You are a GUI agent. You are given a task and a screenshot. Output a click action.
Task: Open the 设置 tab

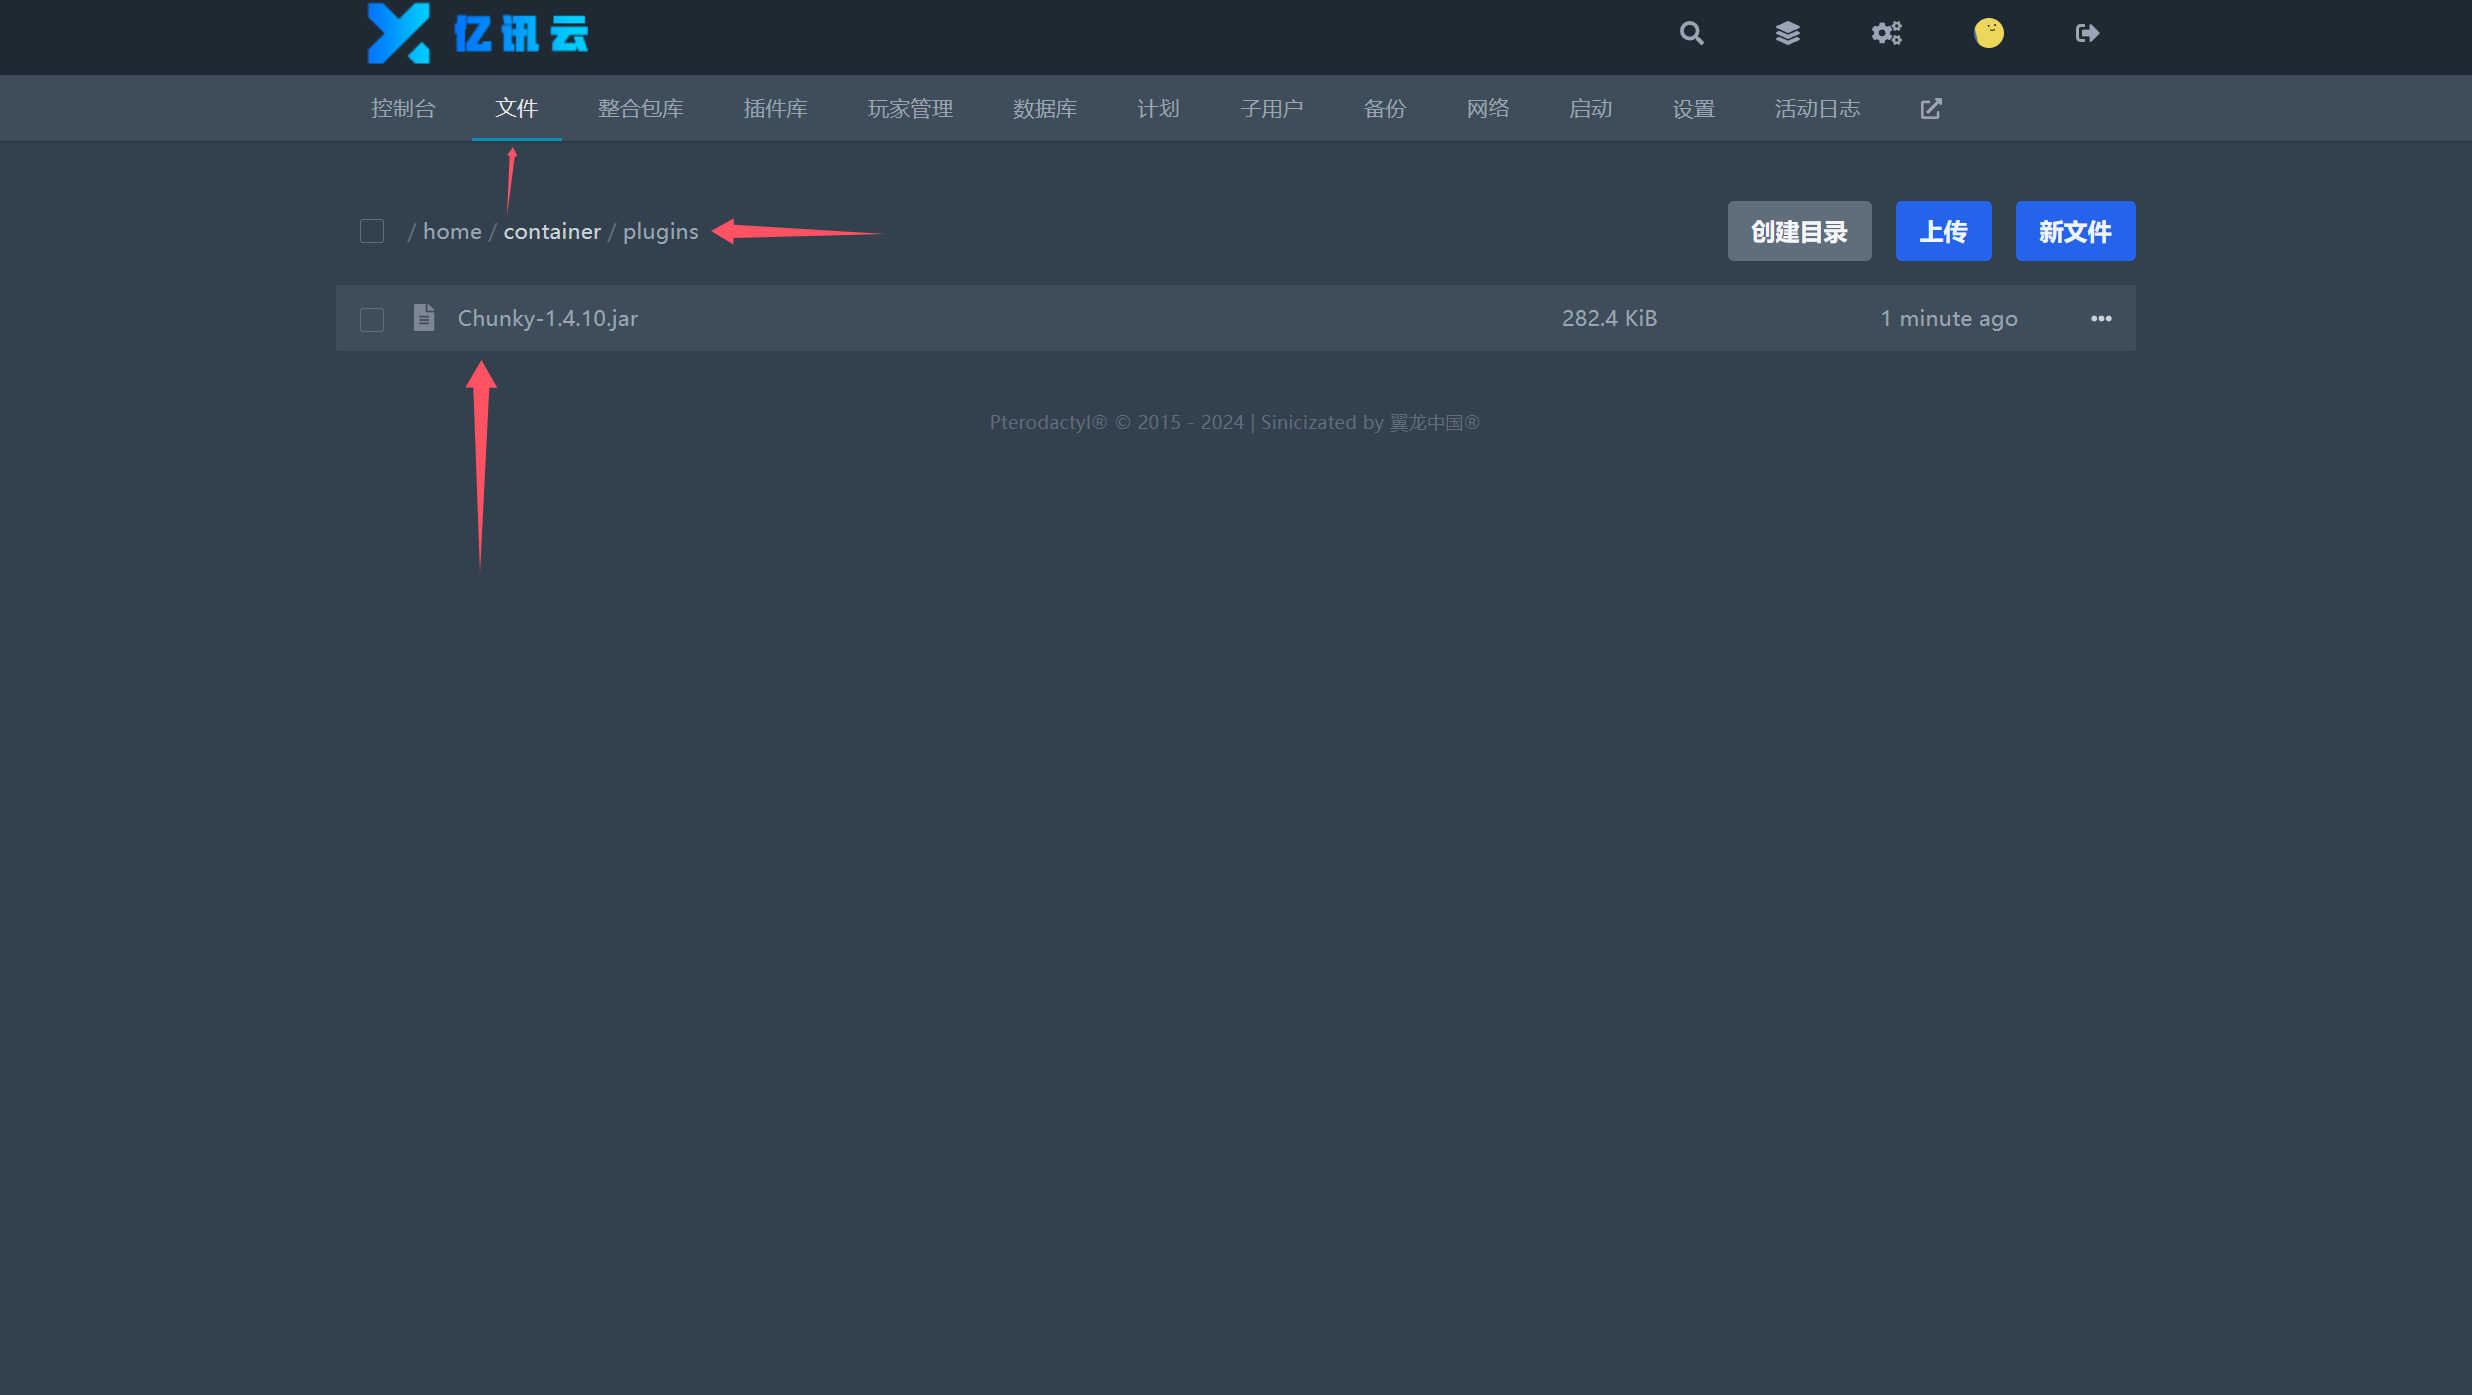pyautogui.click(x=1694, y=109)
